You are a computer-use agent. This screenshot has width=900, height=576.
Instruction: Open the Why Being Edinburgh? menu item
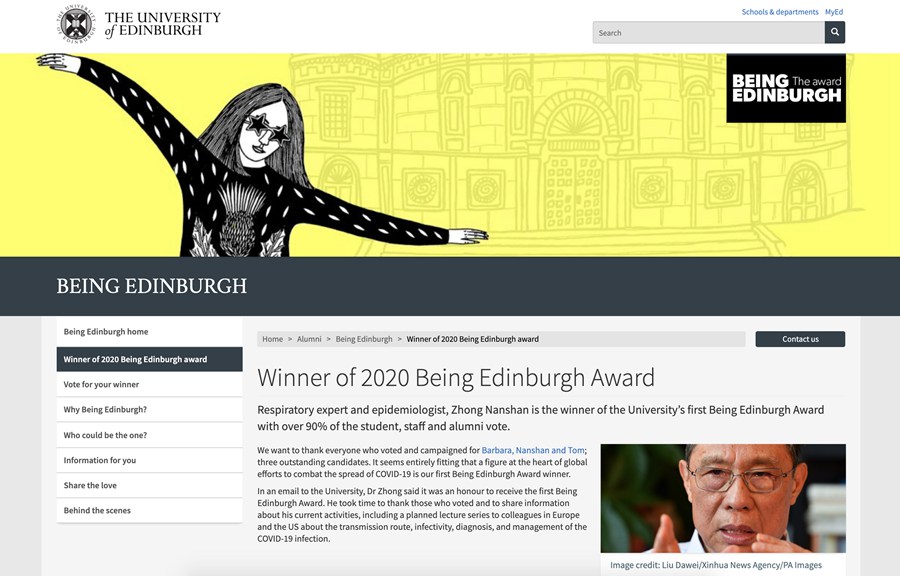coord(149,410)
